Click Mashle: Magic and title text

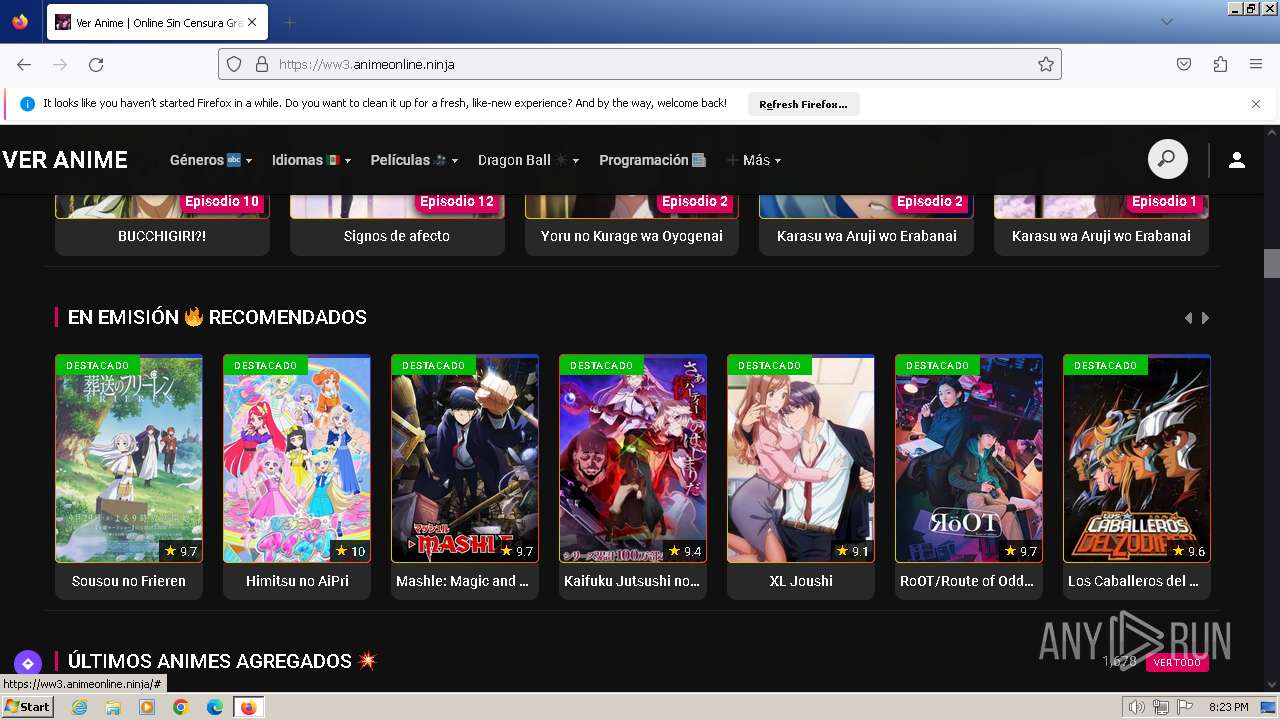[463, 581]
